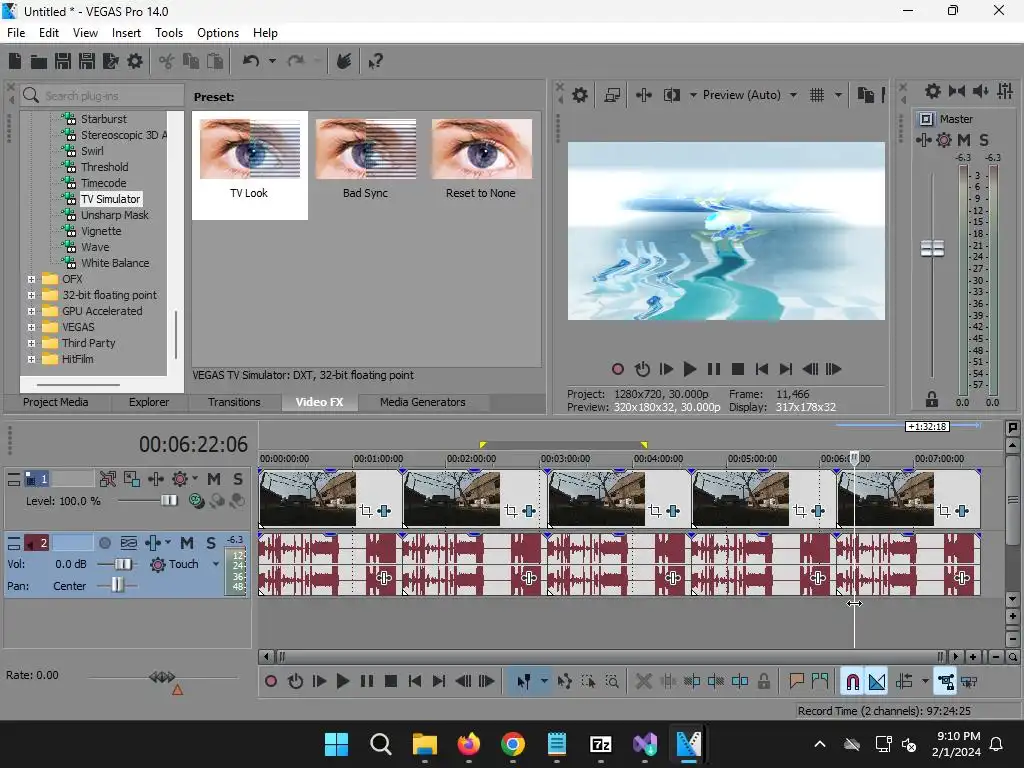The width and height of the screenshot is (1024, 768).
Task: Play the timeline from transport bar
Action: [342, 682]
